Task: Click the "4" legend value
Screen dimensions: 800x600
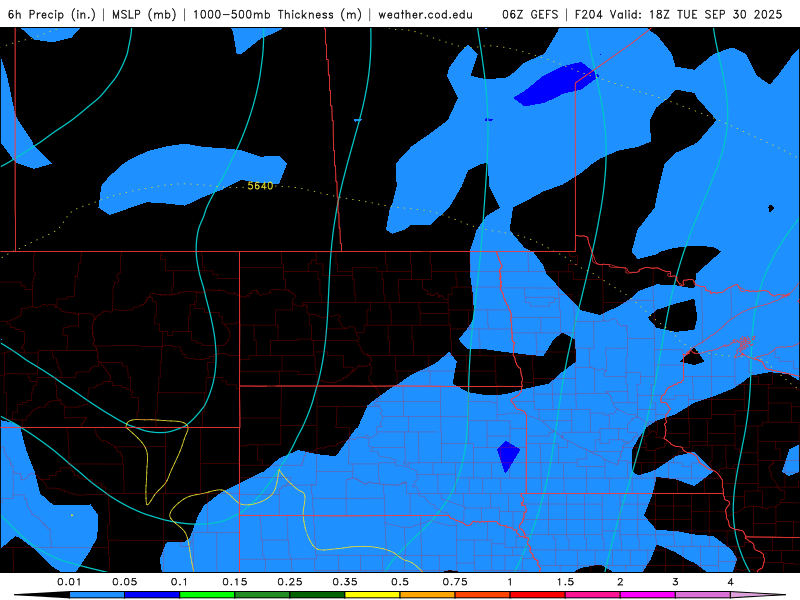Action: click(731, 582)
